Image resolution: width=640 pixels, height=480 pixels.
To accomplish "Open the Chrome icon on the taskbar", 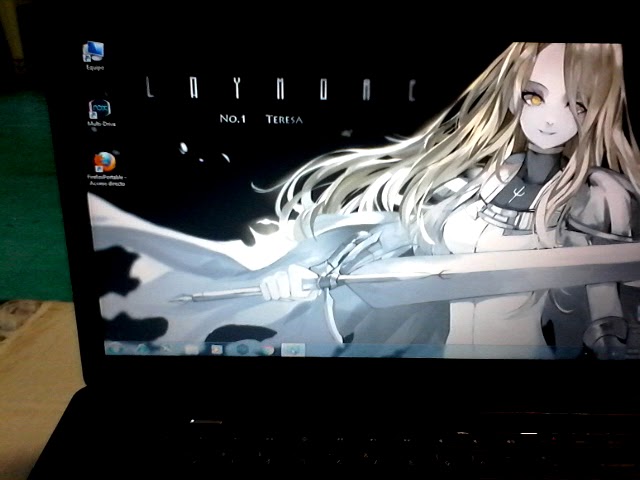I will pos(267,349).
